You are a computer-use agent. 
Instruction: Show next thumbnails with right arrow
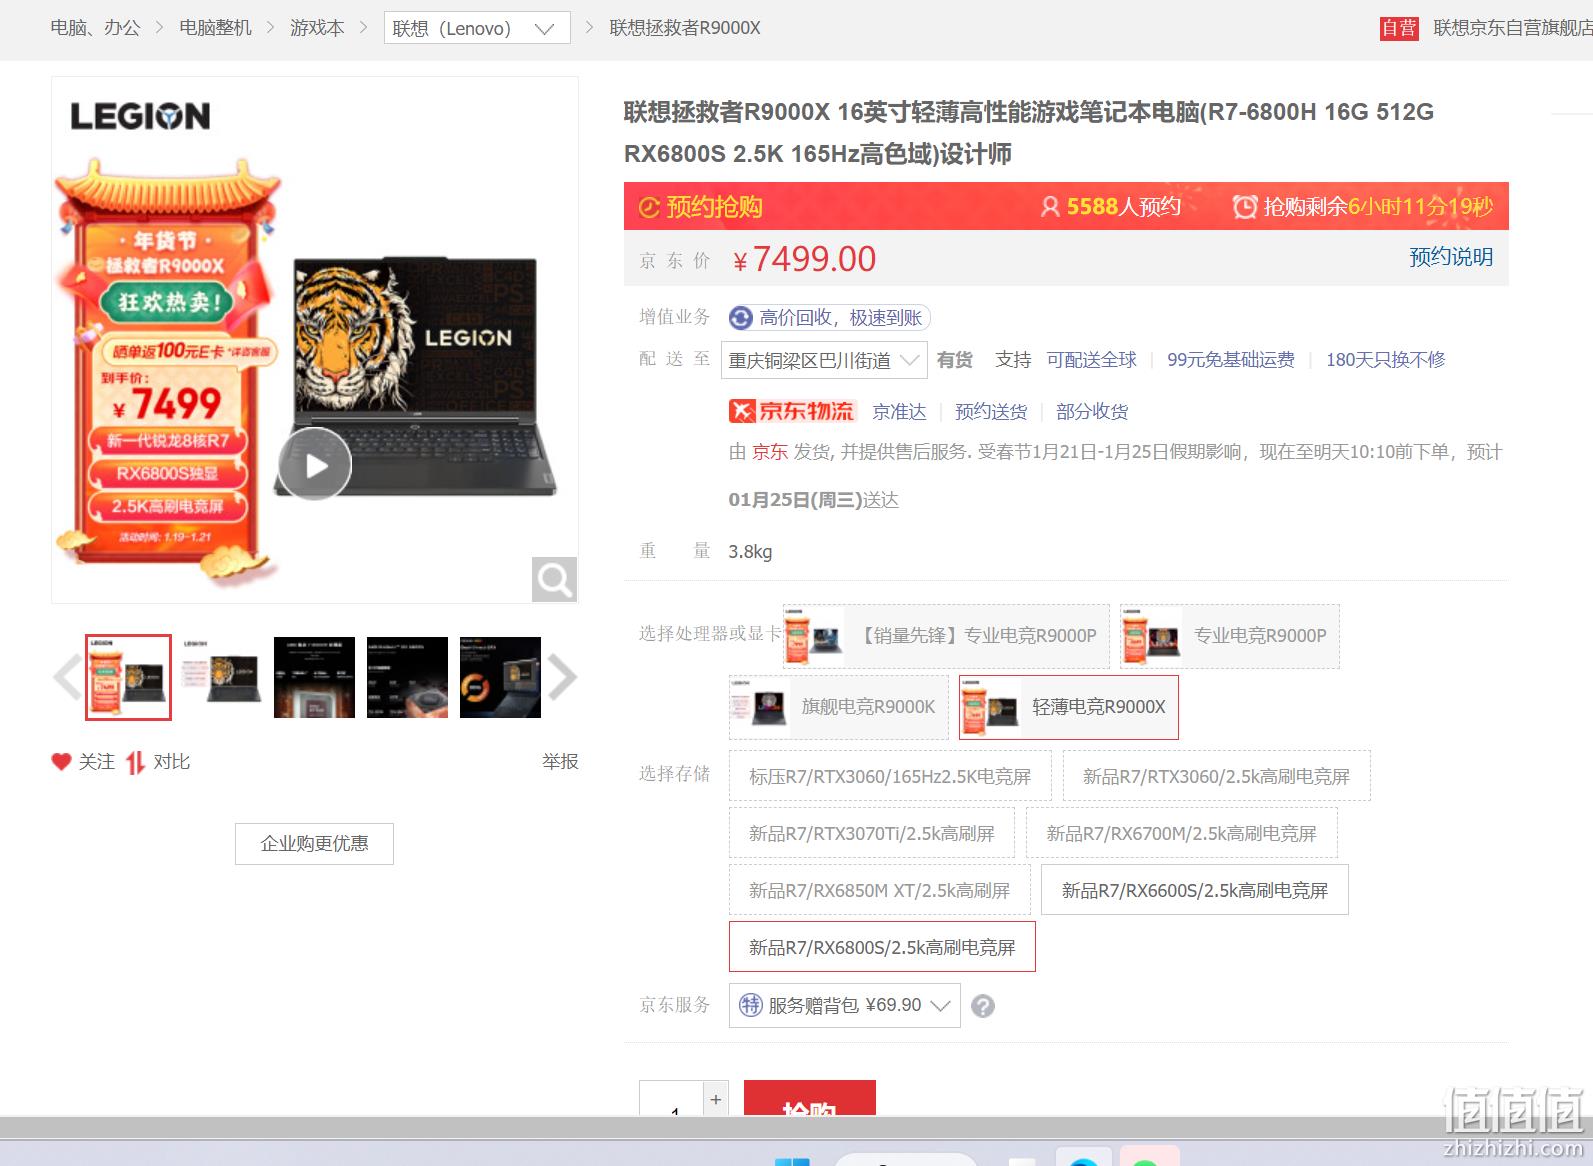point(562,677)
